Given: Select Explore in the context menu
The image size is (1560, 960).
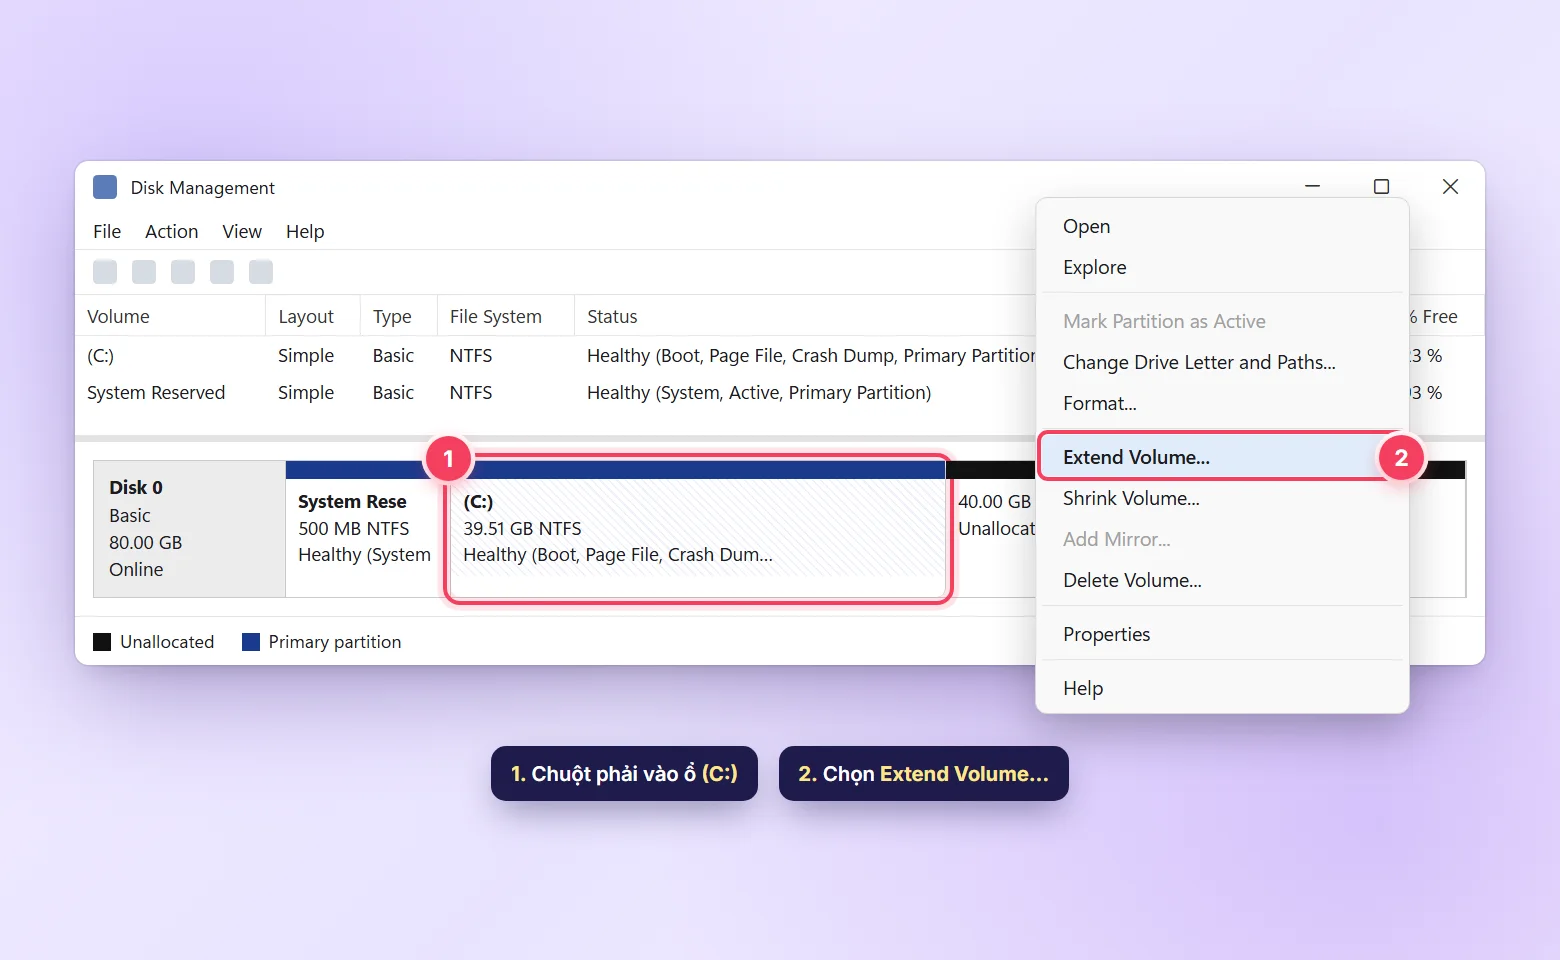Looking at the screenshot, I should click(x=1222, y=268).
